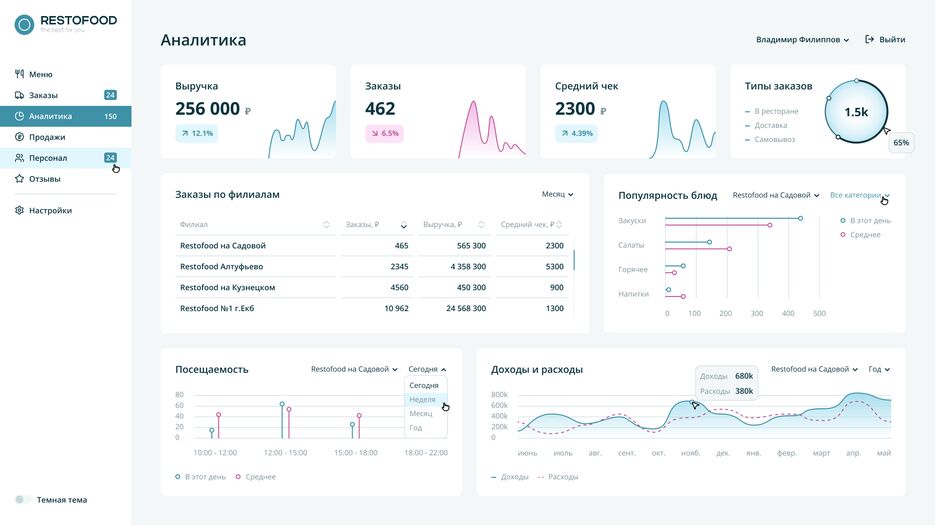Toggle Доставка legend in Типы заказов

[766, 125]
